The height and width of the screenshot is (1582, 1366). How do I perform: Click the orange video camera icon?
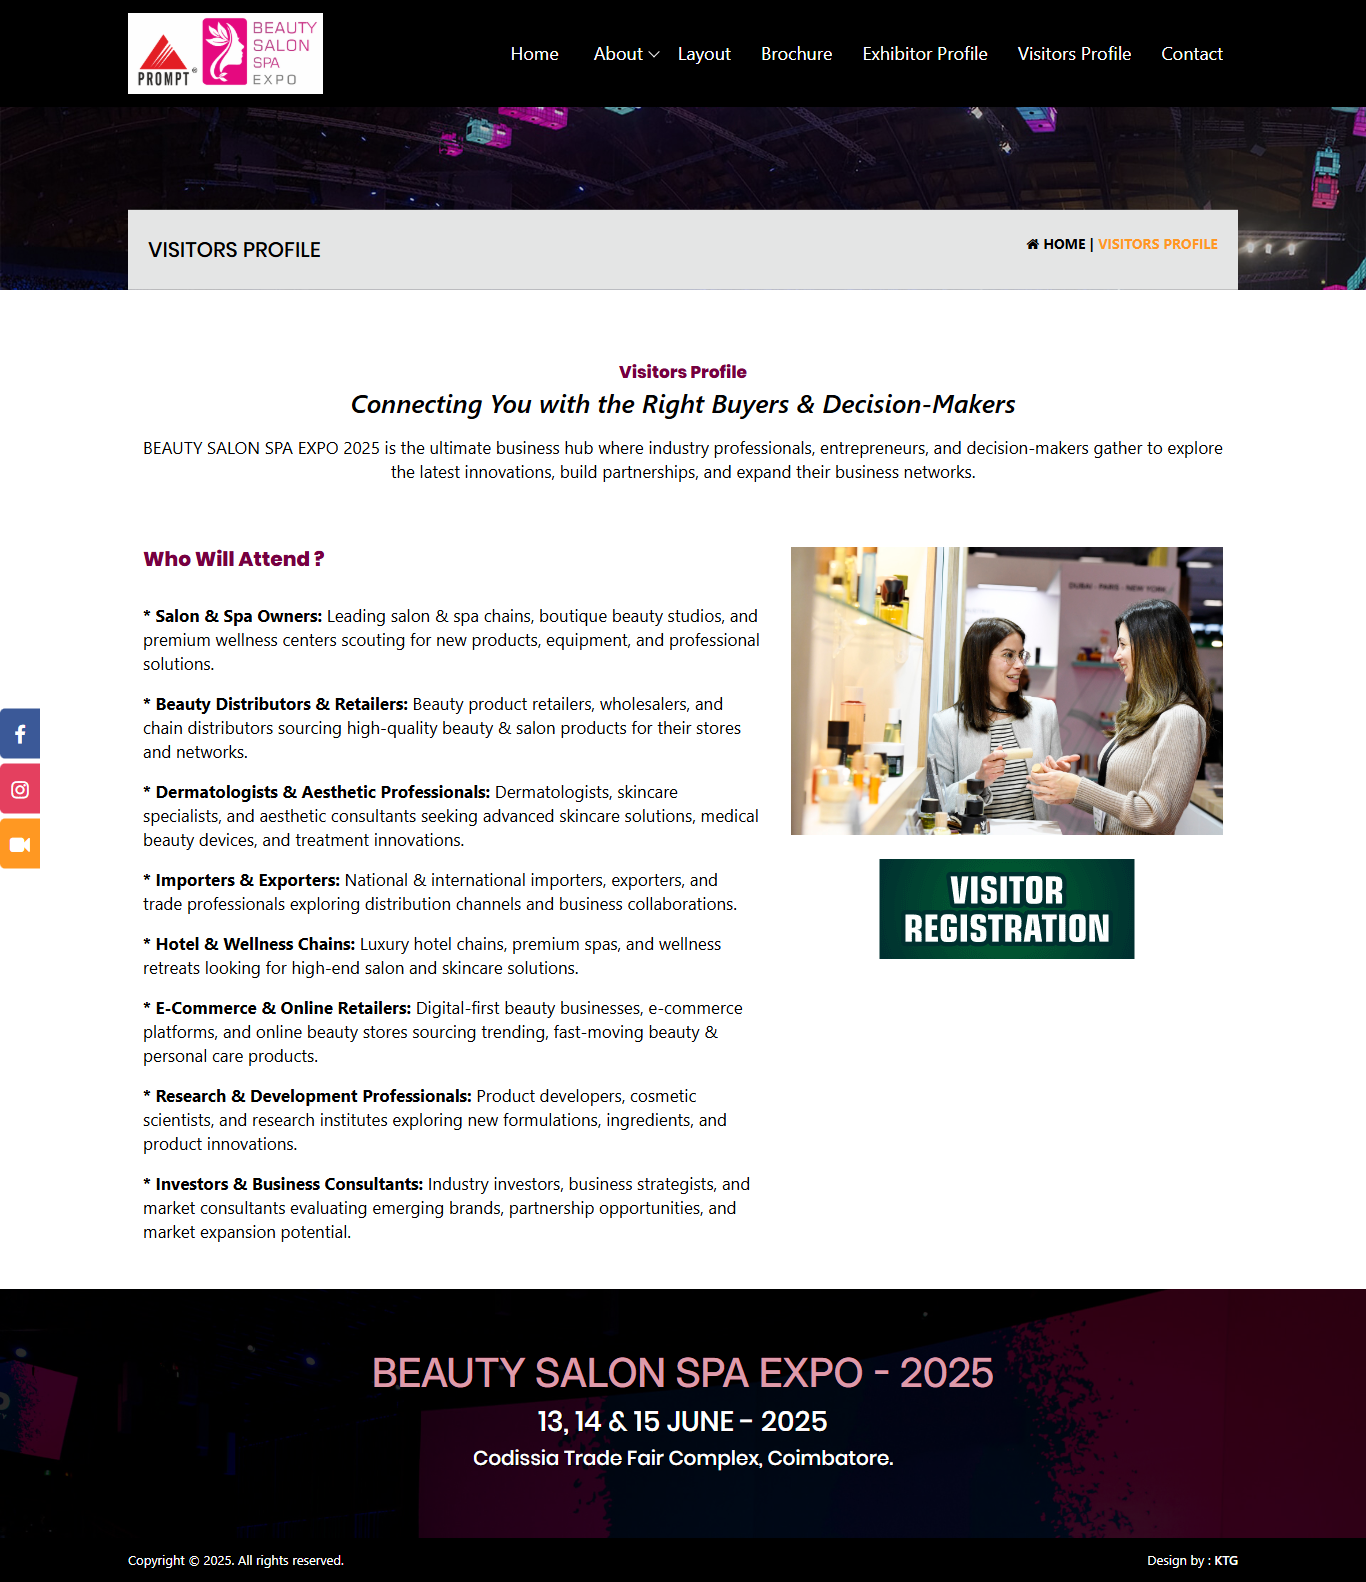20,844
